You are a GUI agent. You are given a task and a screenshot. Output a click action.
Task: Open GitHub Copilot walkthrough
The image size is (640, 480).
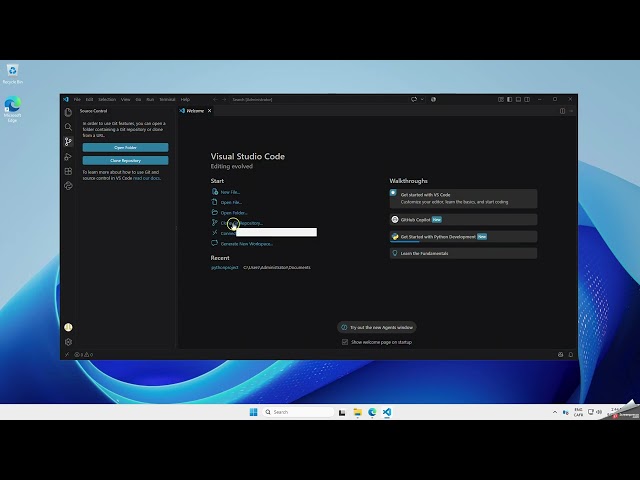tap(463, 220)
